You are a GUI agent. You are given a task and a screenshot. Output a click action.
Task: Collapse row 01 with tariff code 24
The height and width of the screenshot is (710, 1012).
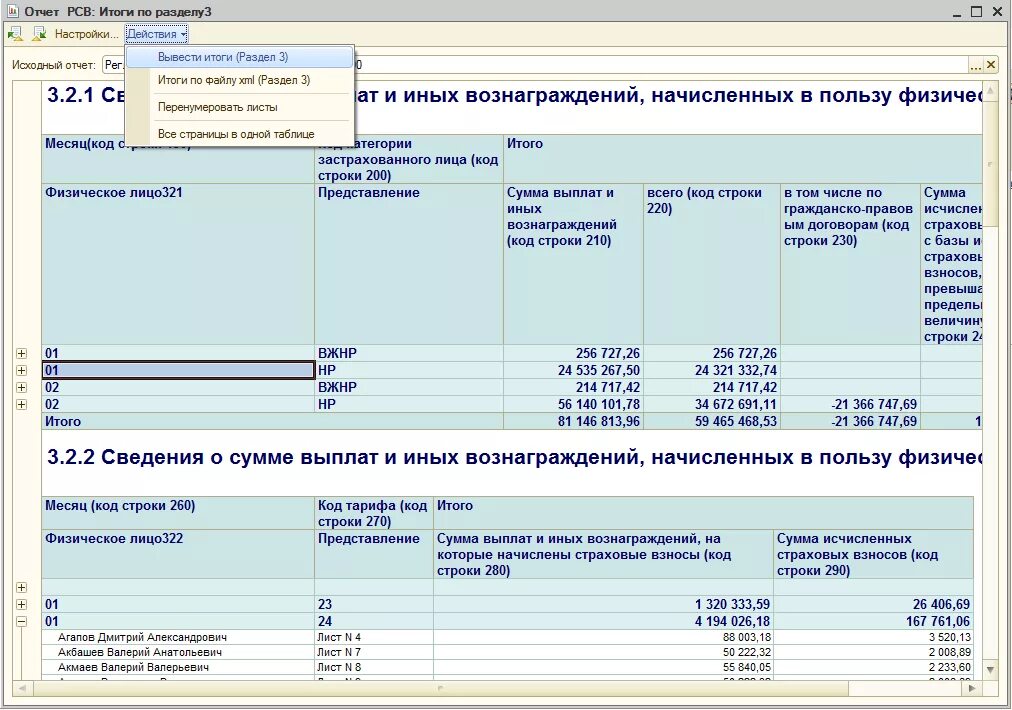[x=21, y=622]
